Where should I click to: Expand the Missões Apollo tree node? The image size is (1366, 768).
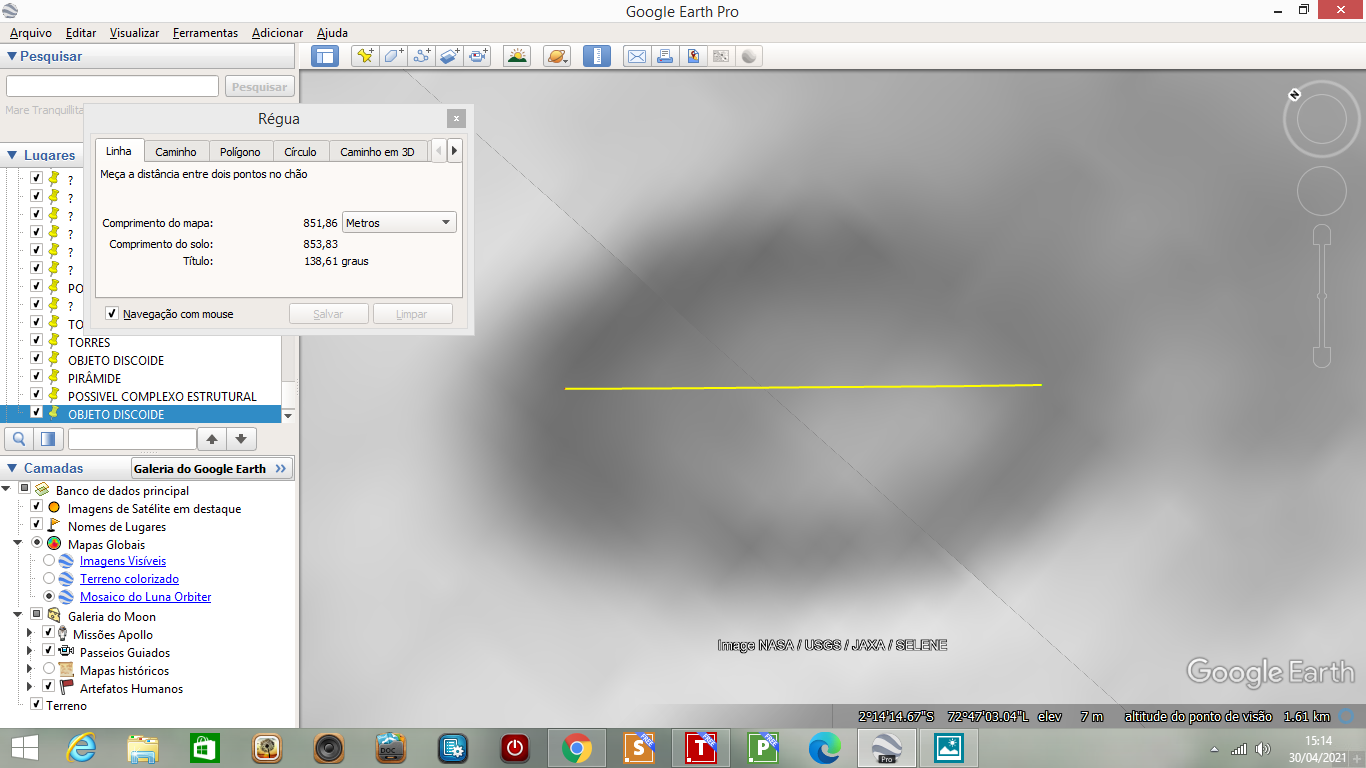click(30, 633)
